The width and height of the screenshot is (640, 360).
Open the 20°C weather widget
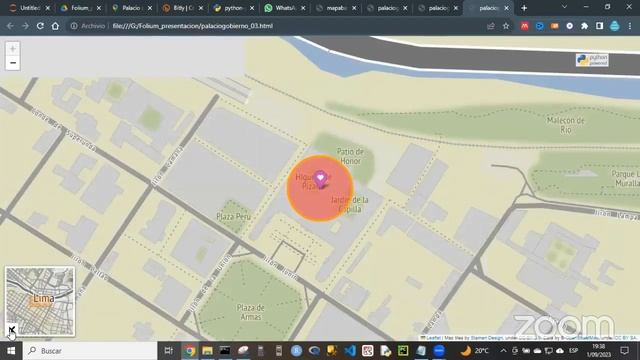(474, 351)
